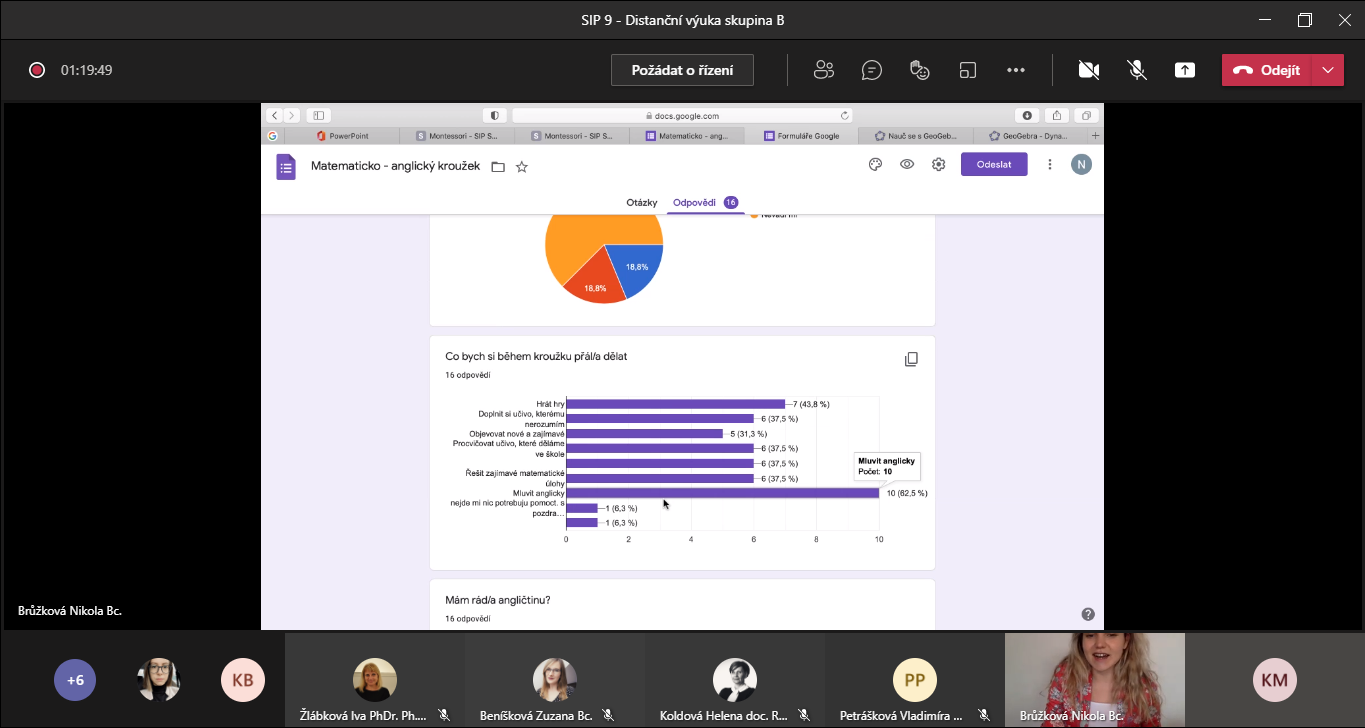Screen dimensions: 1365x728
Task: Switch to the Nauč se s GeoGeb… tab
Action: (916, 135)
